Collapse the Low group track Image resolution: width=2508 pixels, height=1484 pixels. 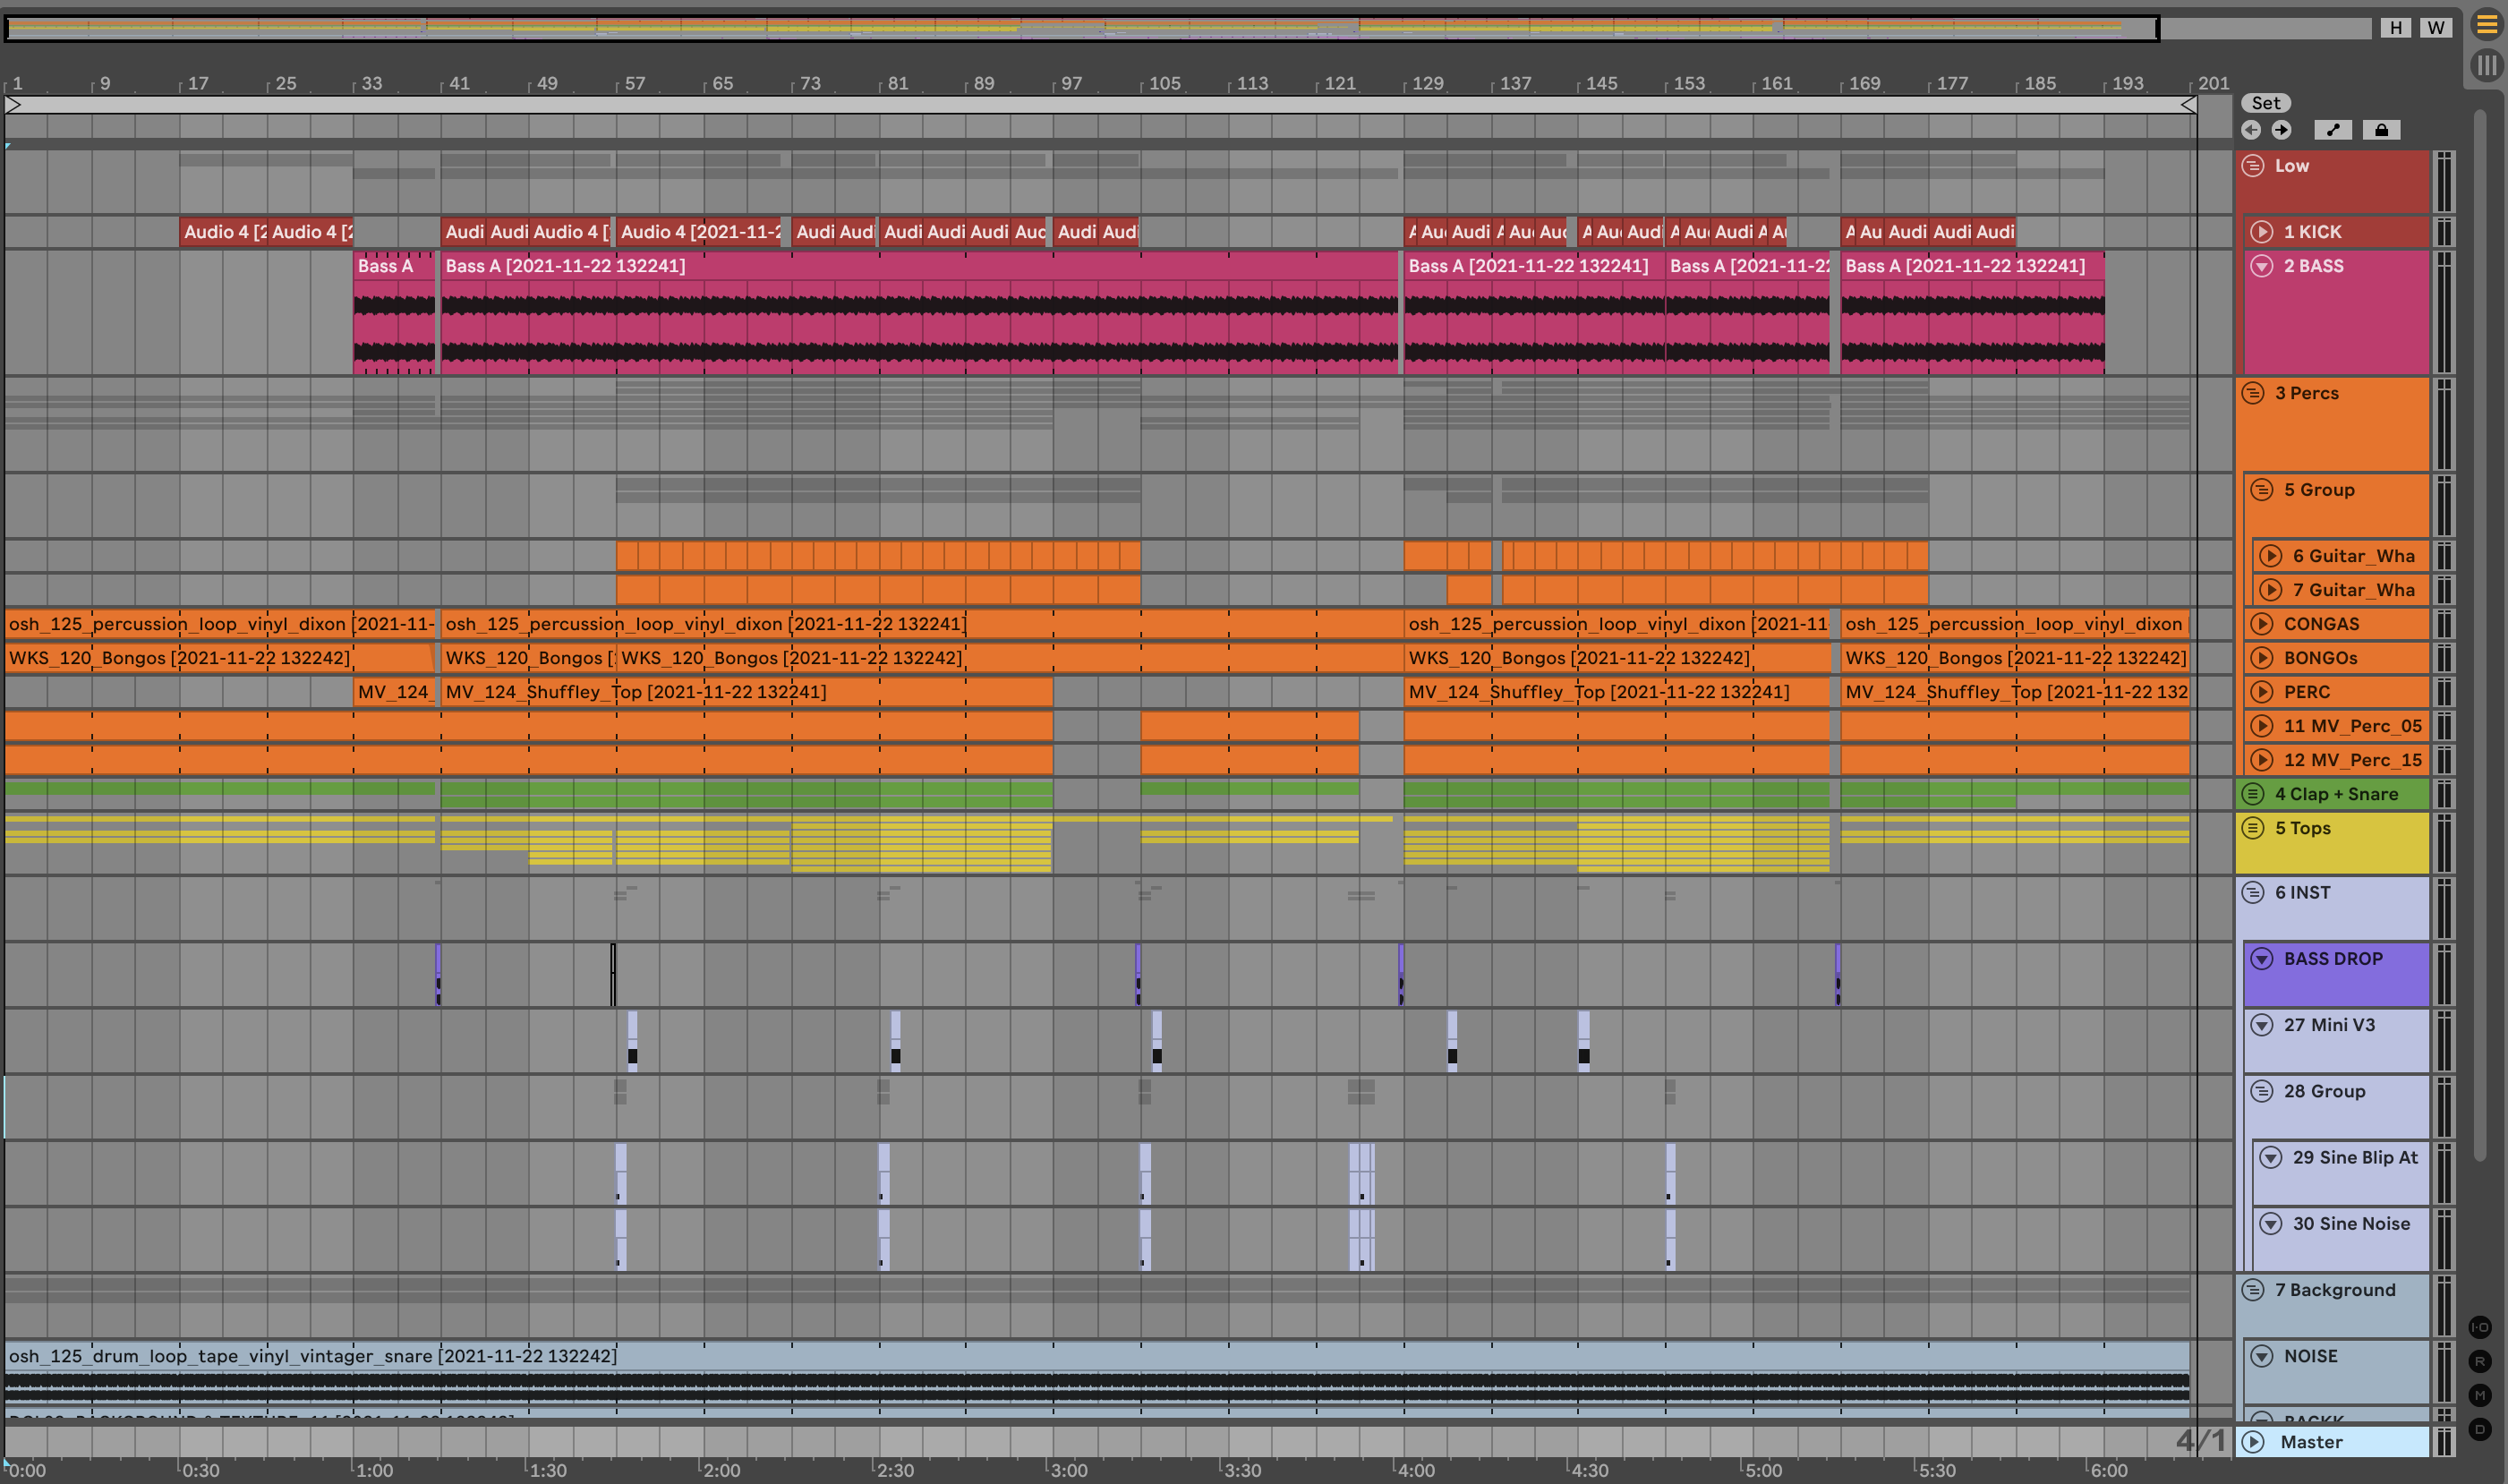tap(2253, 166)
